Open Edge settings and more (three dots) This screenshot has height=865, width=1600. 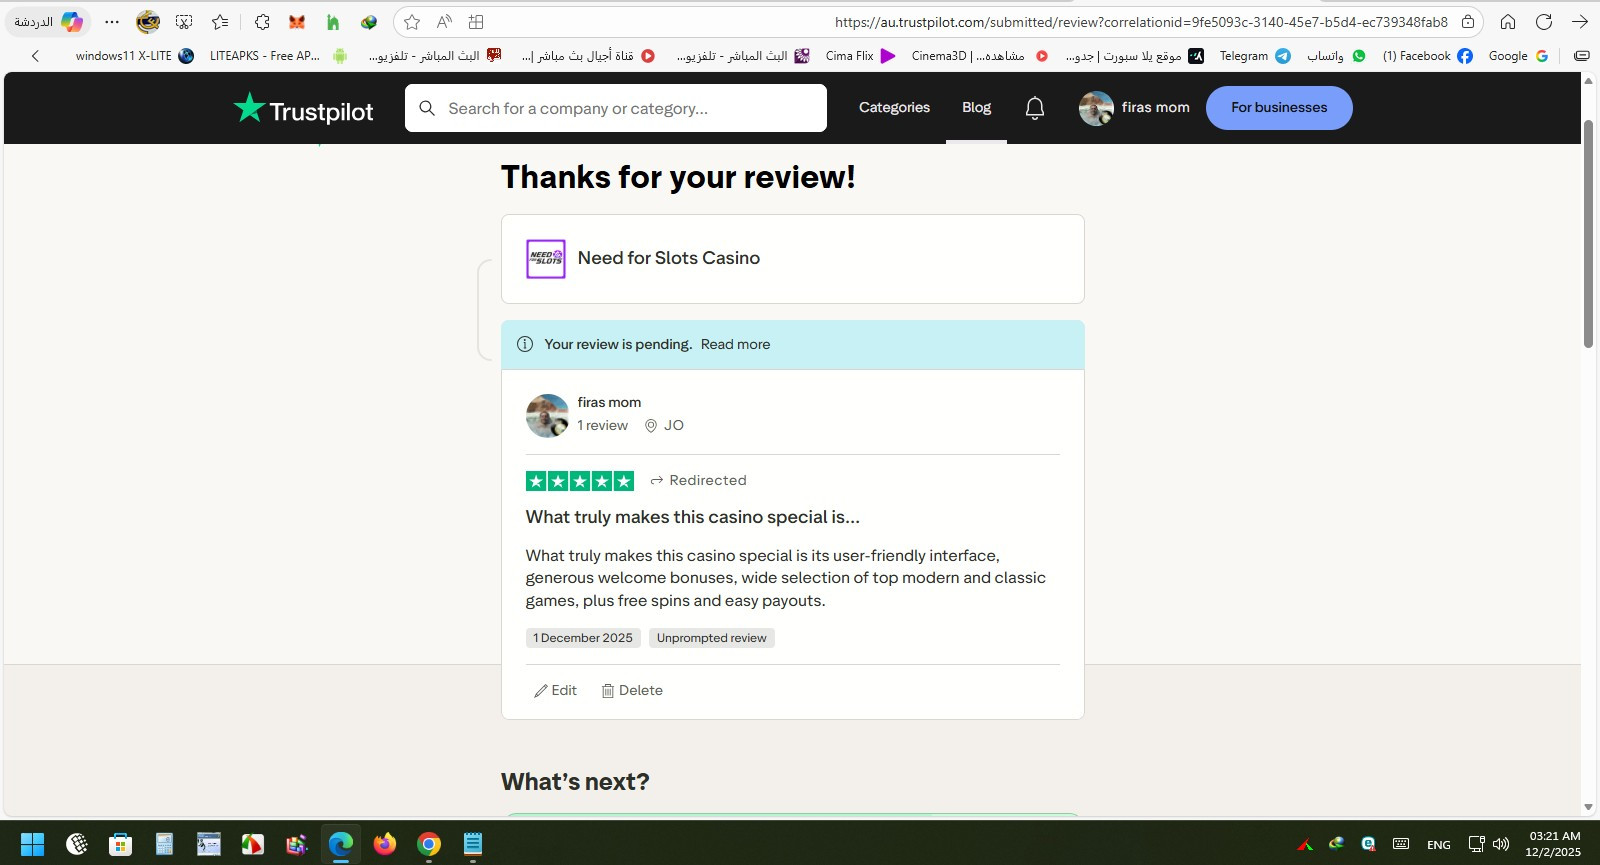(x=112, y=22)
